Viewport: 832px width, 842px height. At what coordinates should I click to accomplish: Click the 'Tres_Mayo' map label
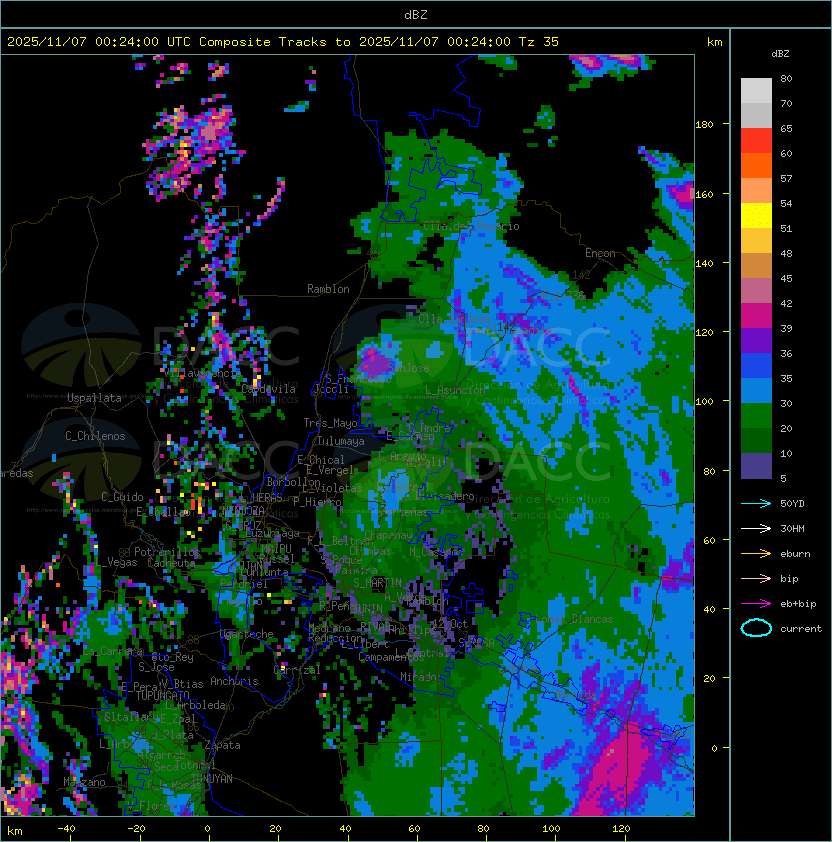click(330, 423)
